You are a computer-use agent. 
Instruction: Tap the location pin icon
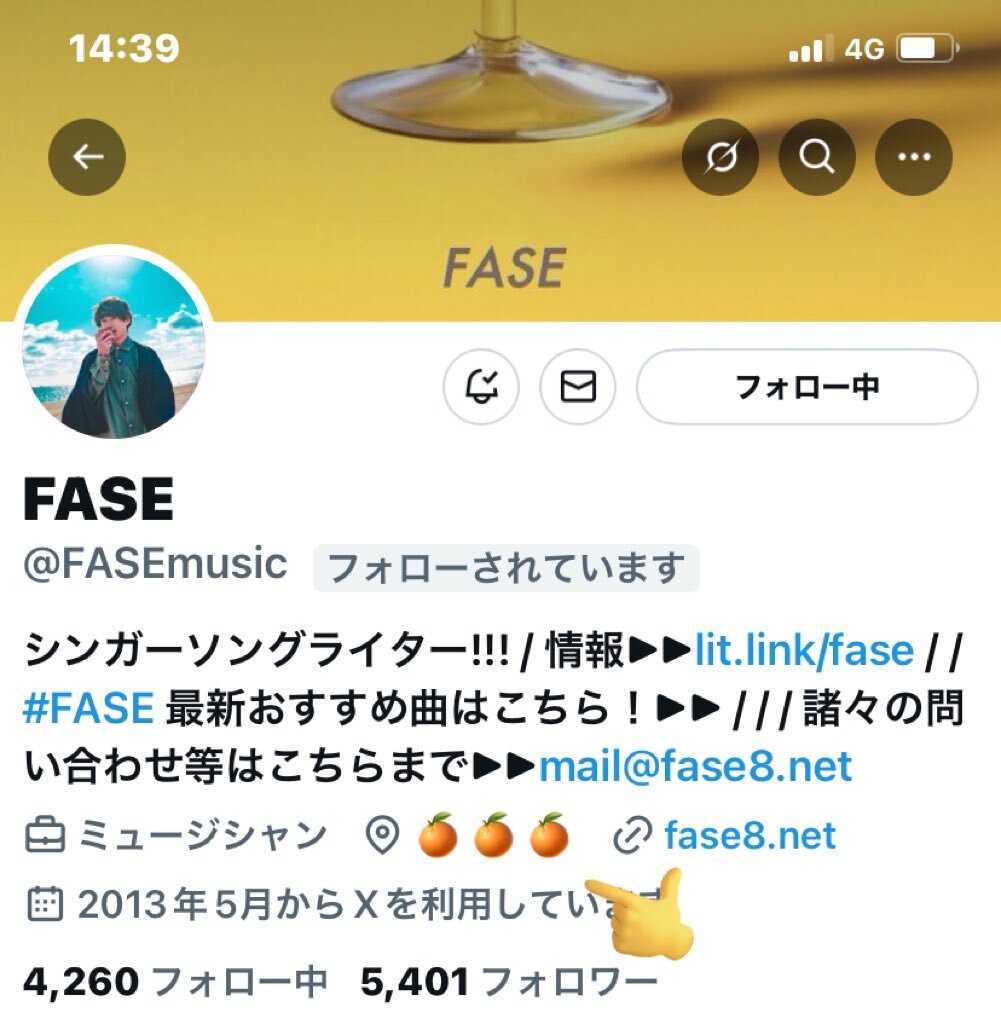(x=382, y=835)
